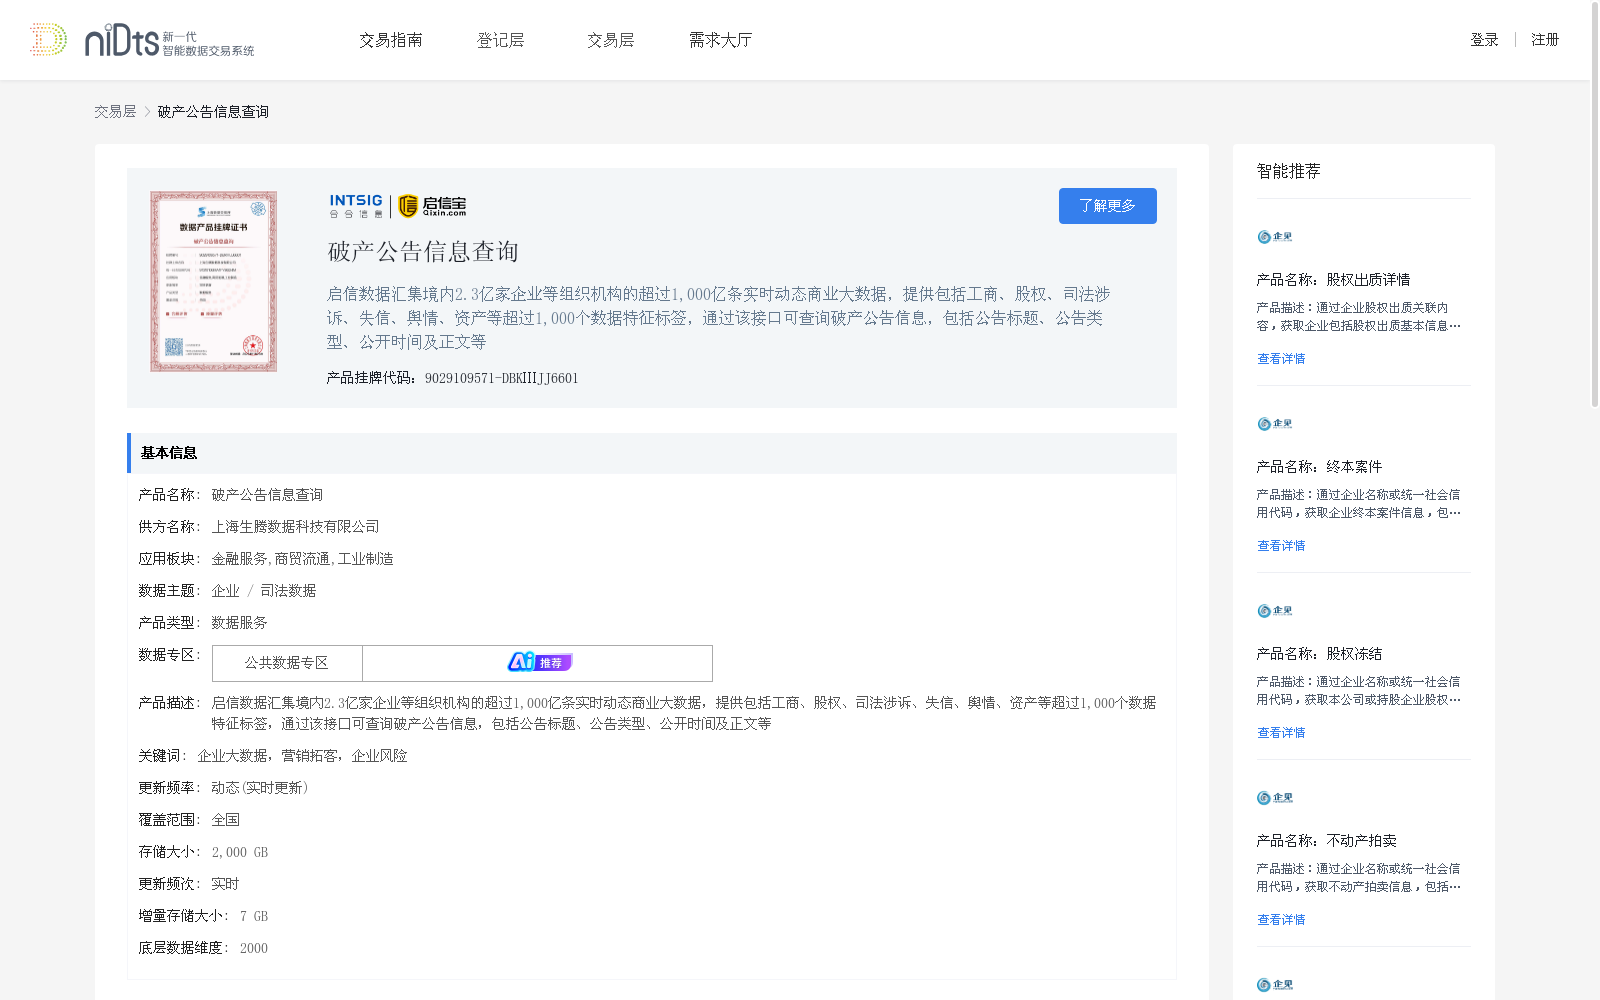Click the breadcrumb chevron separator
This screenshot has width=1600, height=1000.
(x=147, y=112)
